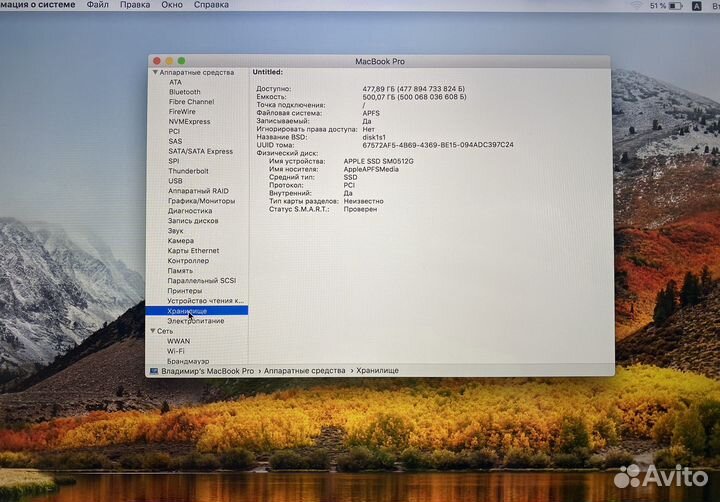Click the BSD name disk1s1

pos(374,137)
